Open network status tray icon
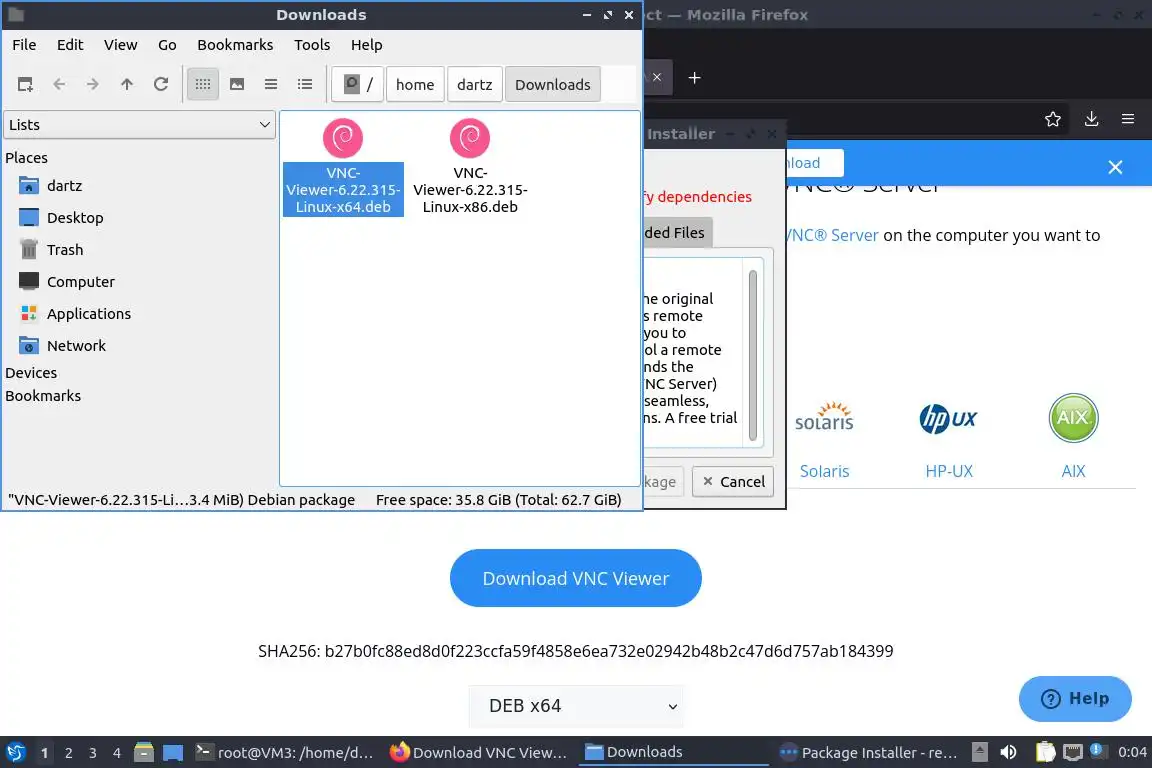The image size is (1152, 768). [x=1073, y=753]
